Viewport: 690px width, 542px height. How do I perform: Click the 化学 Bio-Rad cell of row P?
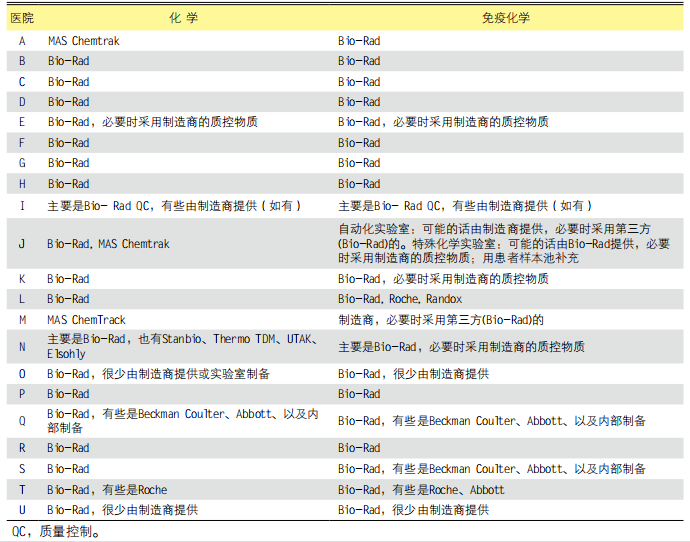tap(68, 394)
